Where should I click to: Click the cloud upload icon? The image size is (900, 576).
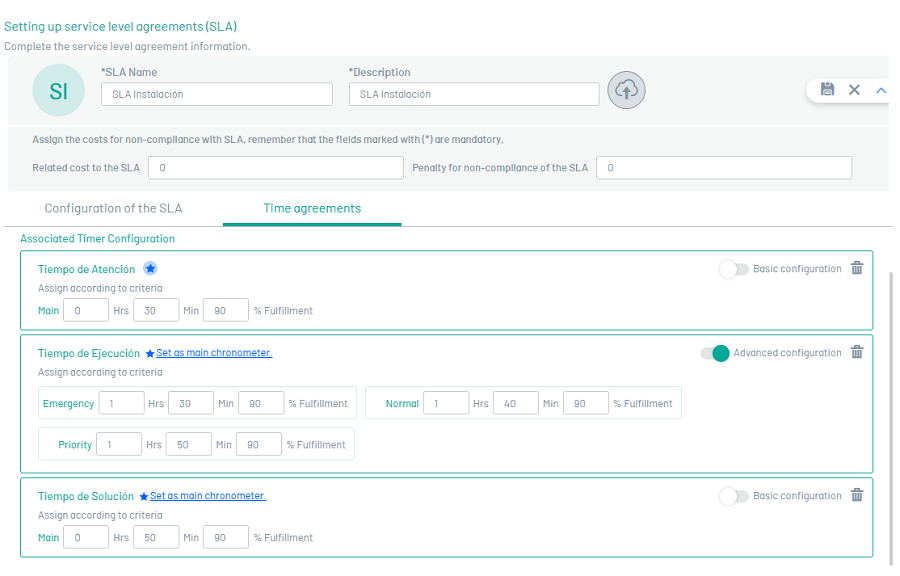coord(626,90)
